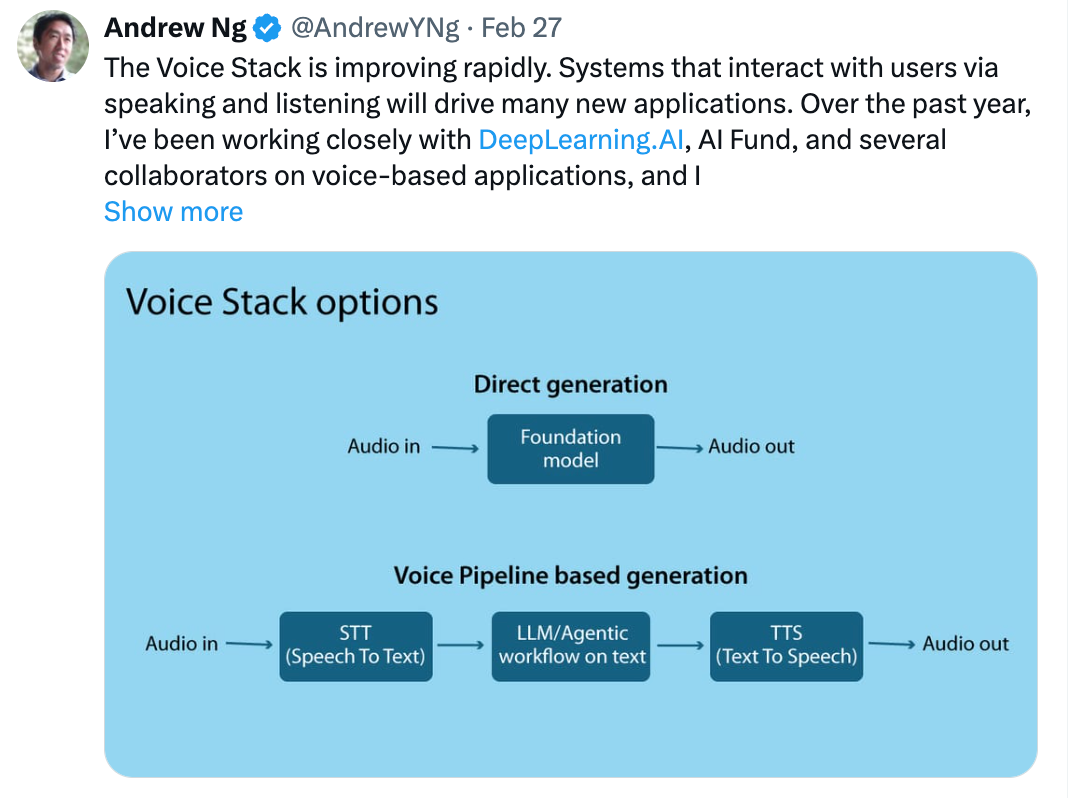1068x798 pixels.
Task: Click Audio in label before STT box
Action: pos(181,643)
